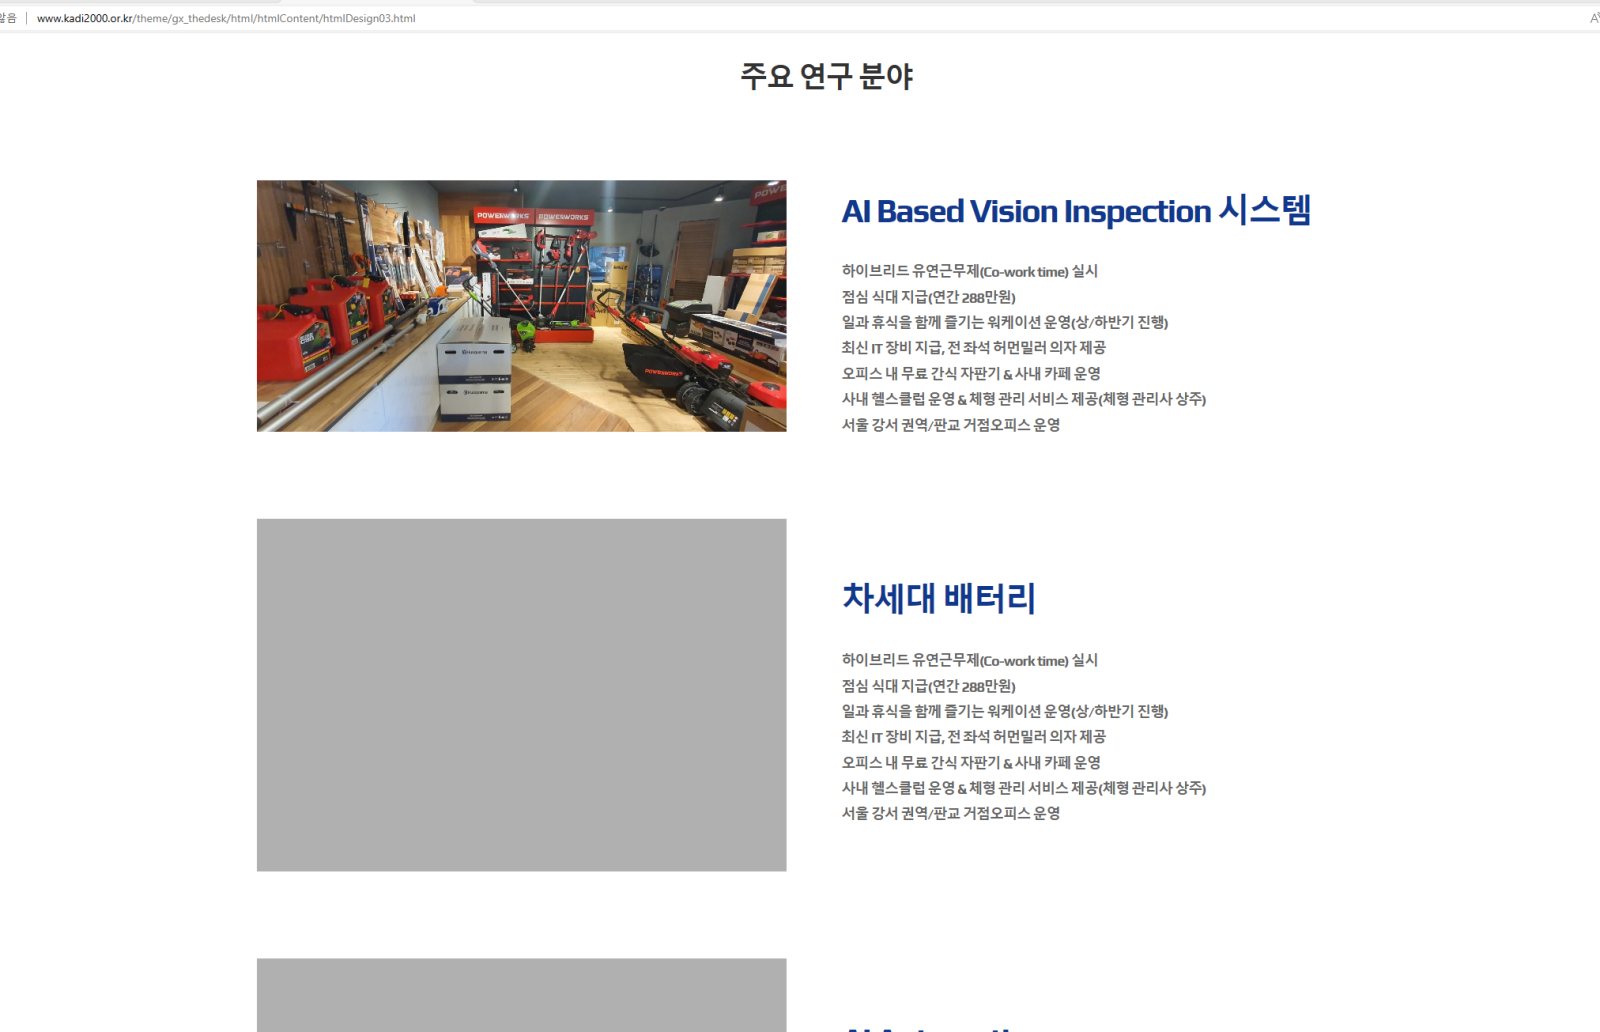Open the Powerworks store showroom photo
The width and height of the screenshot is (1600, 1032).
pyautogui.click(x=521, y=306)
